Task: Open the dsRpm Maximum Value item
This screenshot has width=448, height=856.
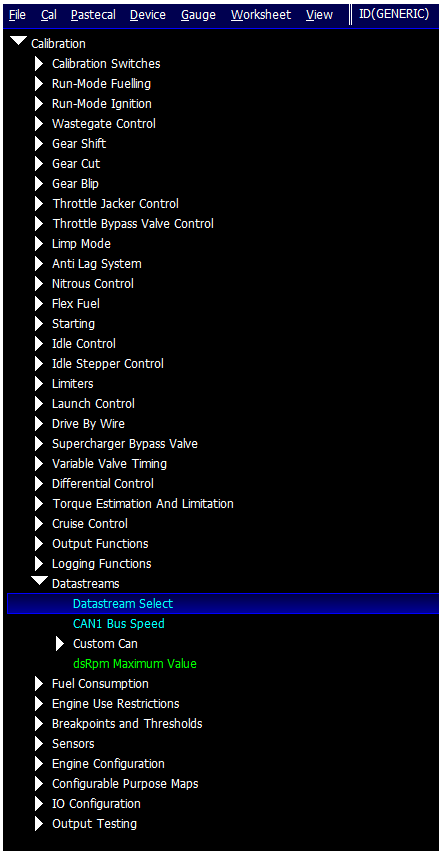Action: (x=135, y=664)
